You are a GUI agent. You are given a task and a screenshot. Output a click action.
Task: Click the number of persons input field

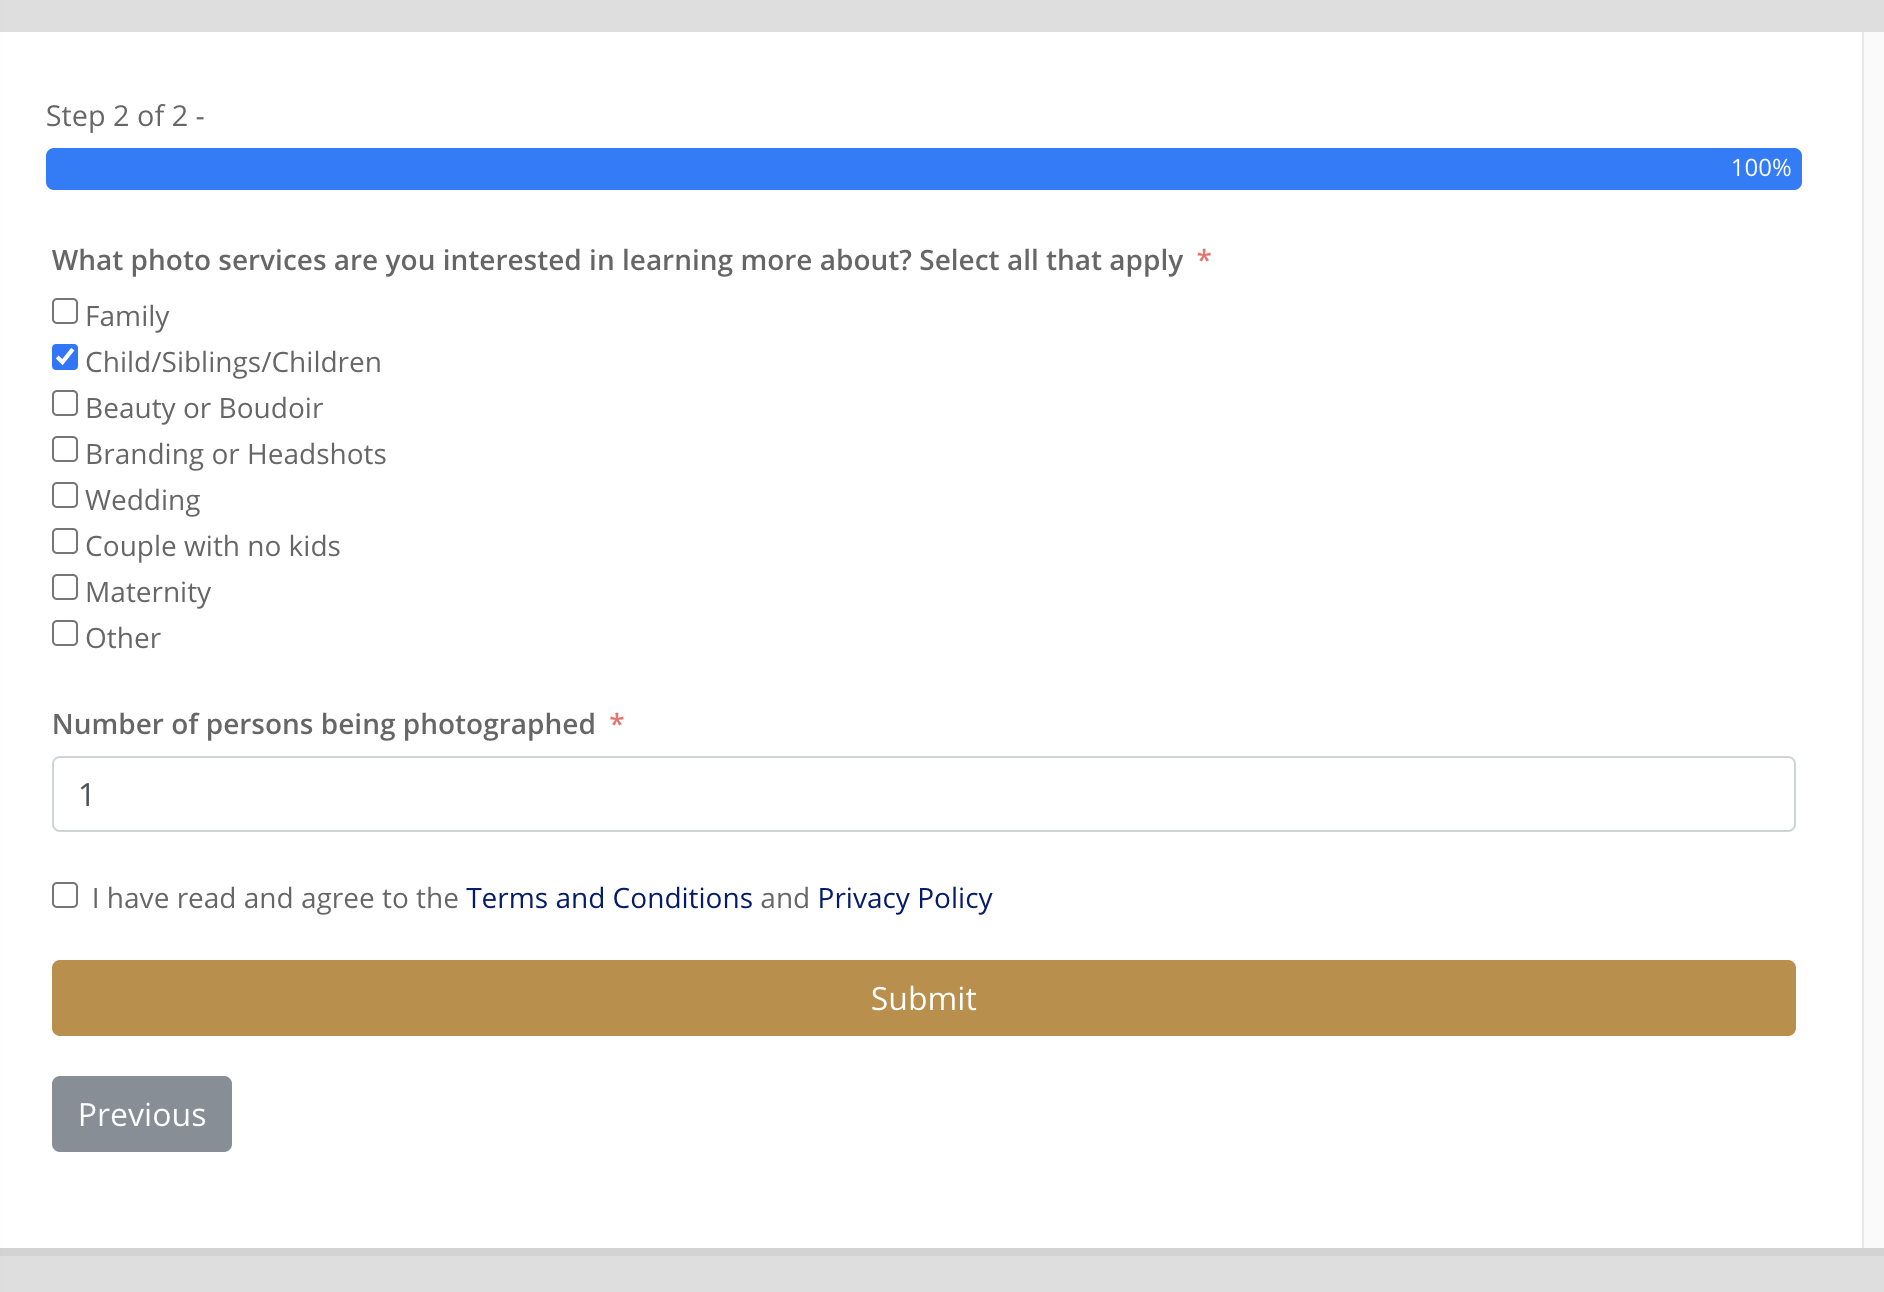point(923,794)
